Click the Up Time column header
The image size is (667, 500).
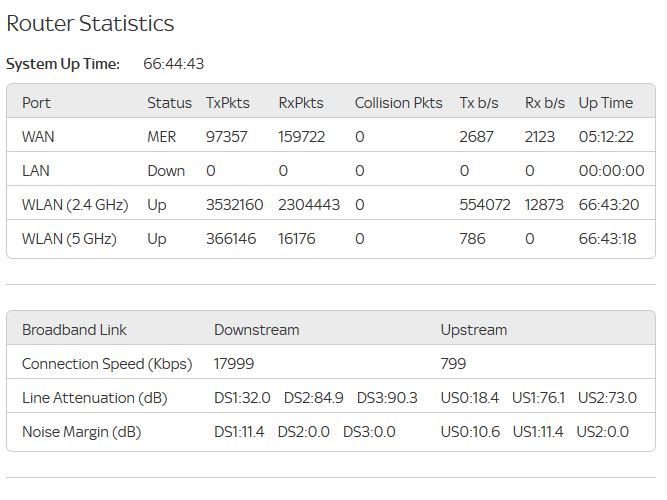605,103
